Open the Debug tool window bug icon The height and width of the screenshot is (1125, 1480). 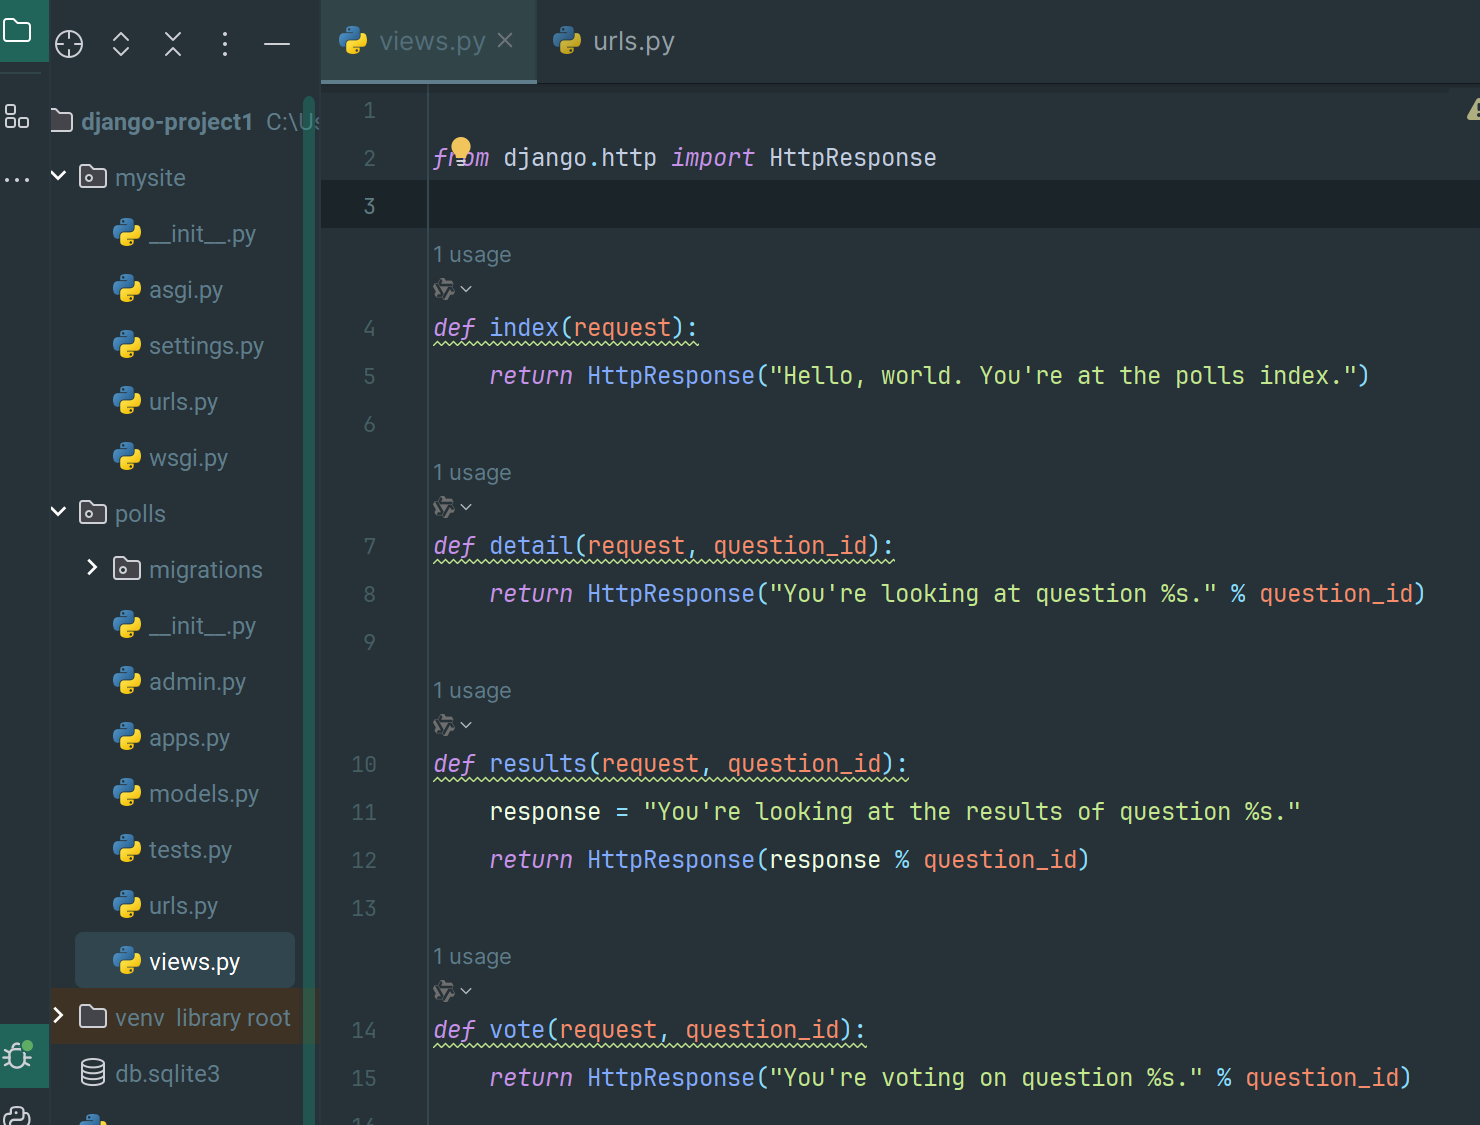tap(18, 1055)
